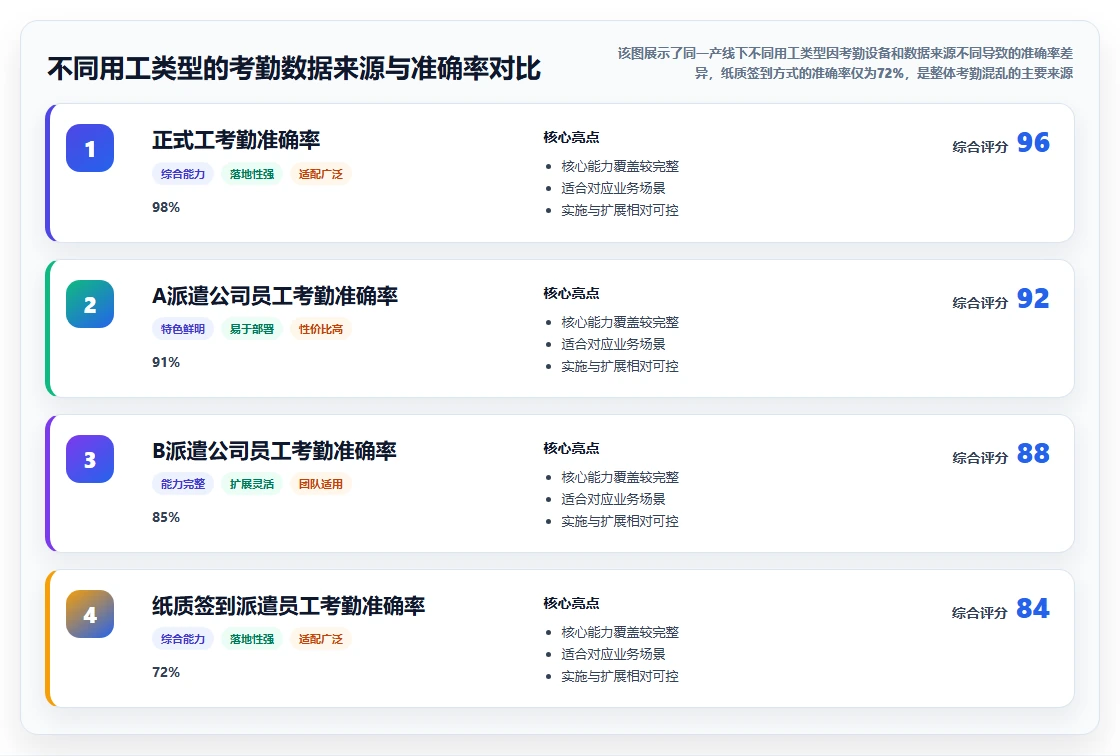Viewport: 1120px width, 756px height.
Task: Click the score 84
Action: click(x=1033, y=608)
